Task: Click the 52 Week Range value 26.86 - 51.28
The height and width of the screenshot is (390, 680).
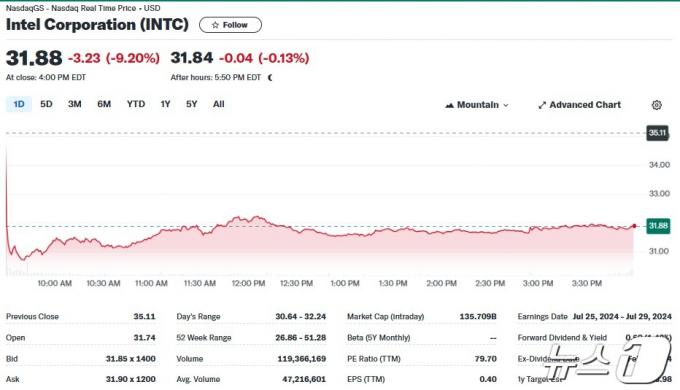Action: click(x=301, y=338)
